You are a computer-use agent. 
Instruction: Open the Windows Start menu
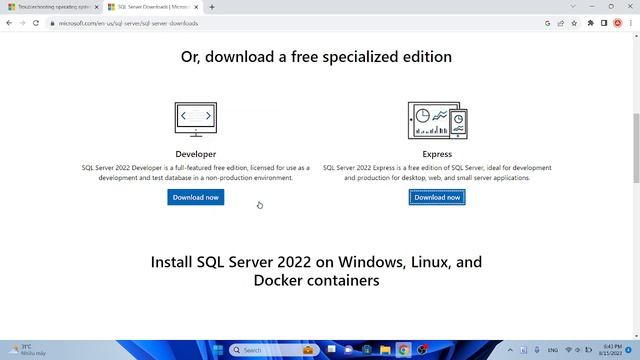pos(218,350)
